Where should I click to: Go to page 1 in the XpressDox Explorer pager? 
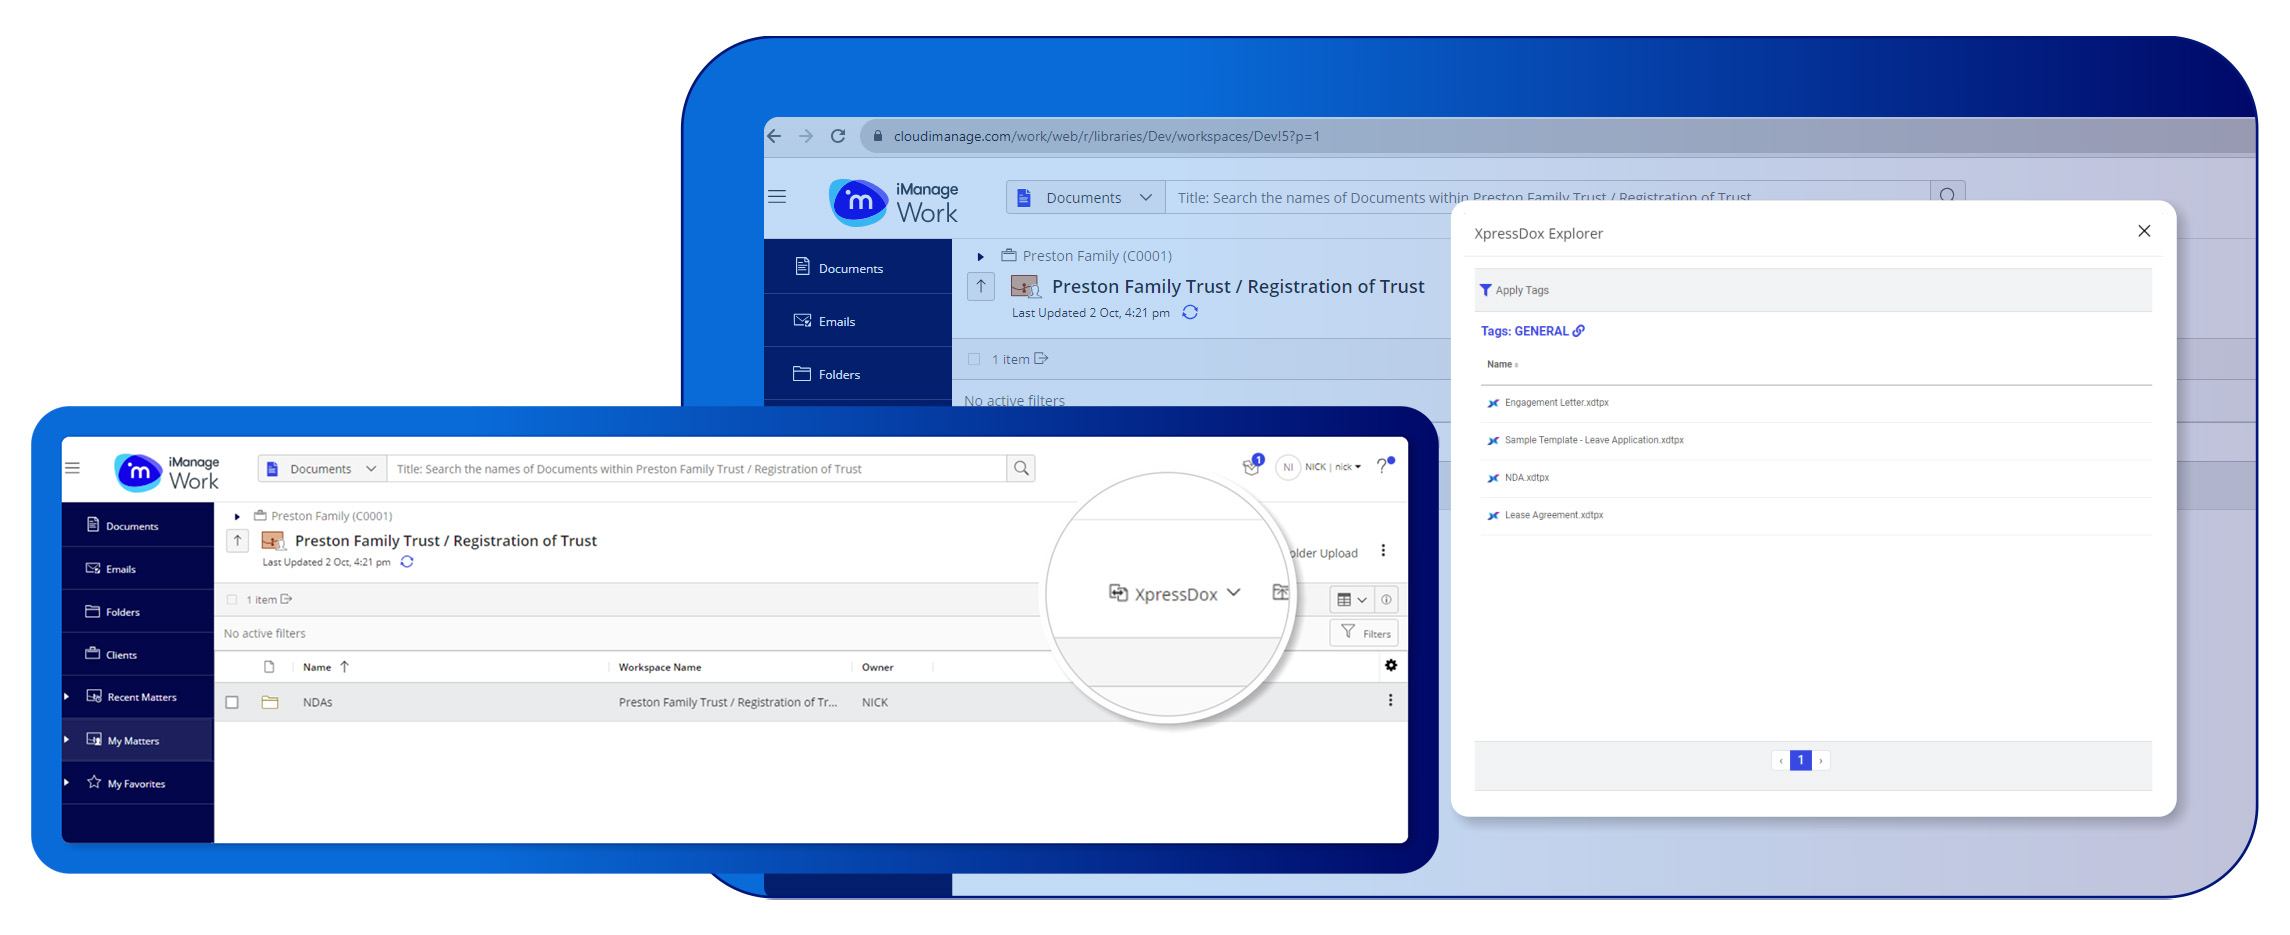point(1801,760)
